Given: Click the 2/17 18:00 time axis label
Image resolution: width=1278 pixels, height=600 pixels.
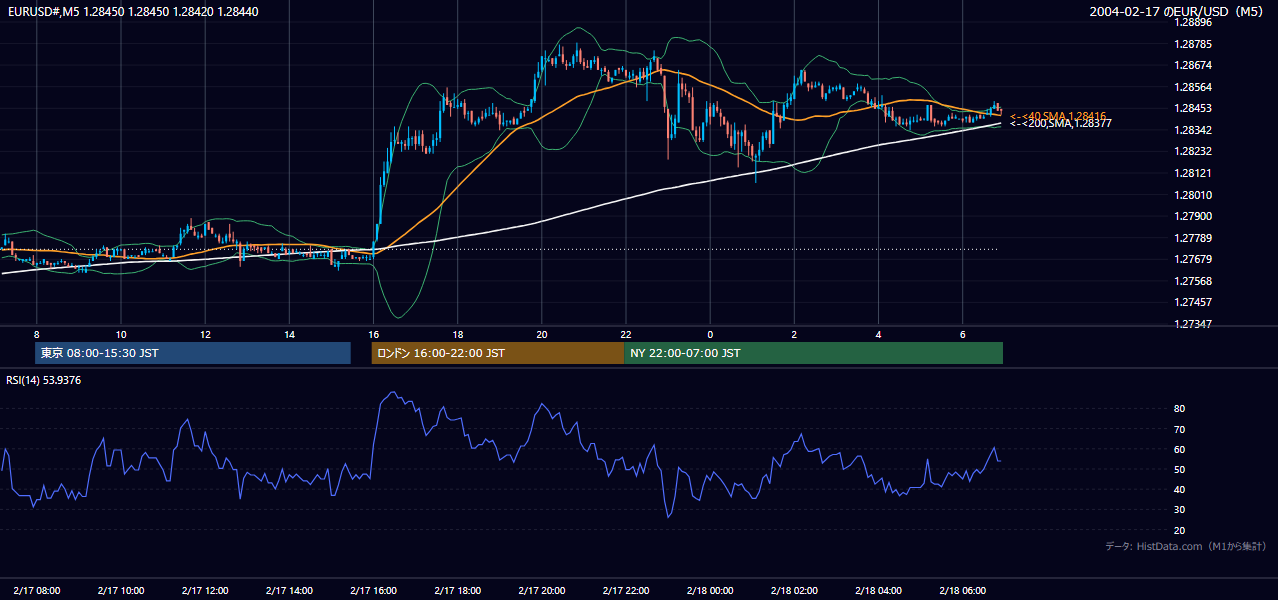Looking at the screenshot, I should point(457,590).
